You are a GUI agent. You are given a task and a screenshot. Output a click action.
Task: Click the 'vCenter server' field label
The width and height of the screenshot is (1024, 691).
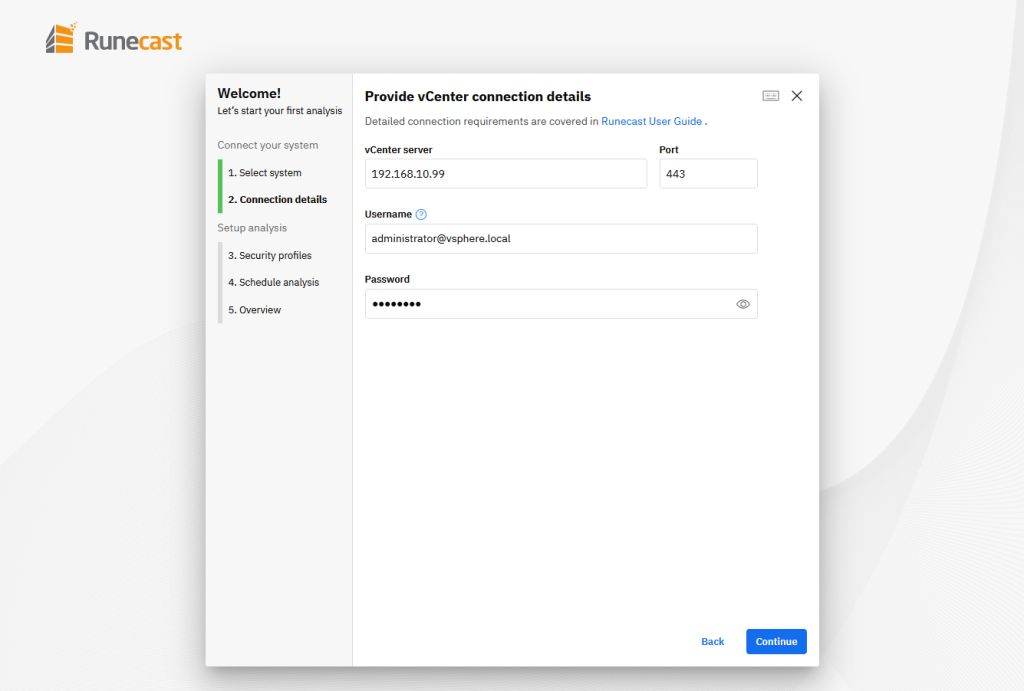[398, 150]
